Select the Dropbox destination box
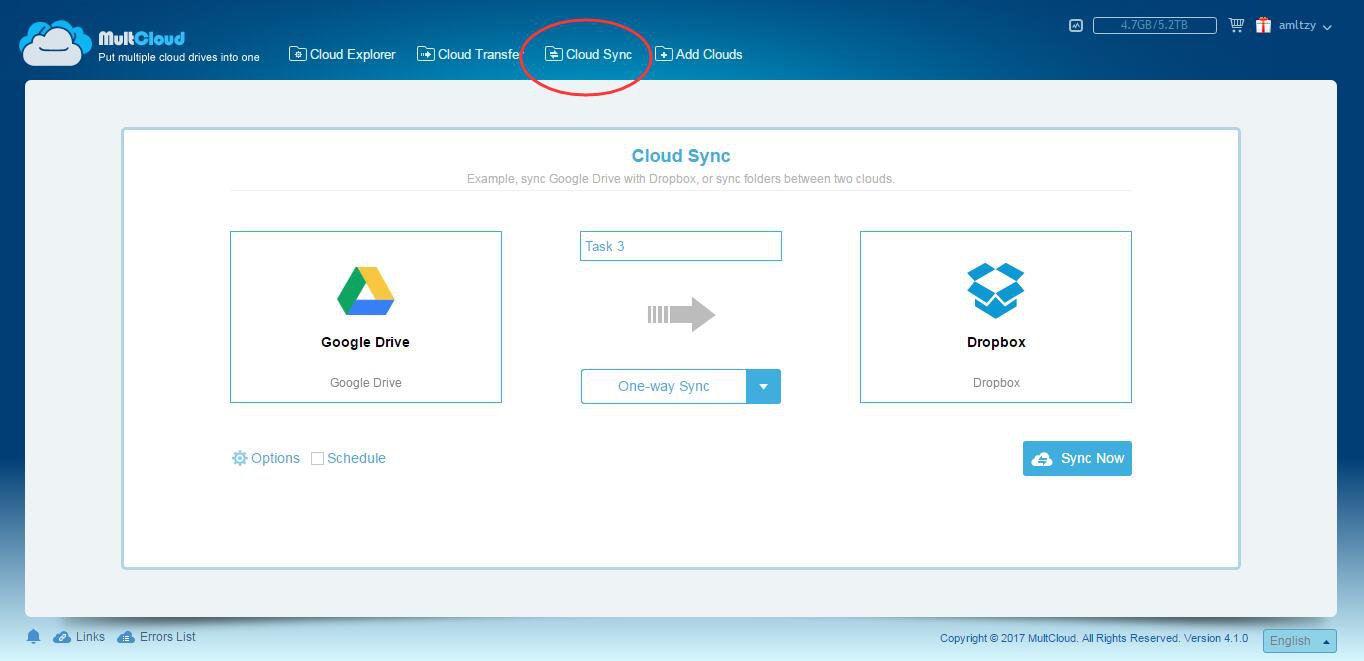Viewport: 1364px width, 661px height. coord(996,317)
